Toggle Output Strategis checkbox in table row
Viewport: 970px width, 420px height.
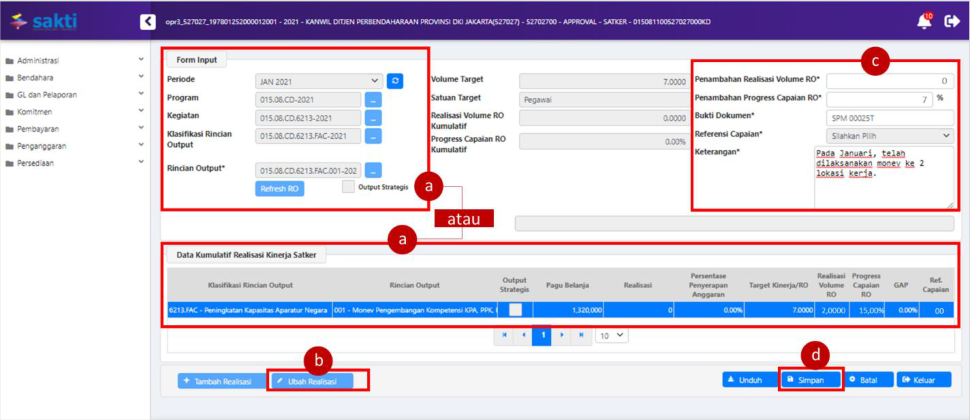[x=515, y=311]
